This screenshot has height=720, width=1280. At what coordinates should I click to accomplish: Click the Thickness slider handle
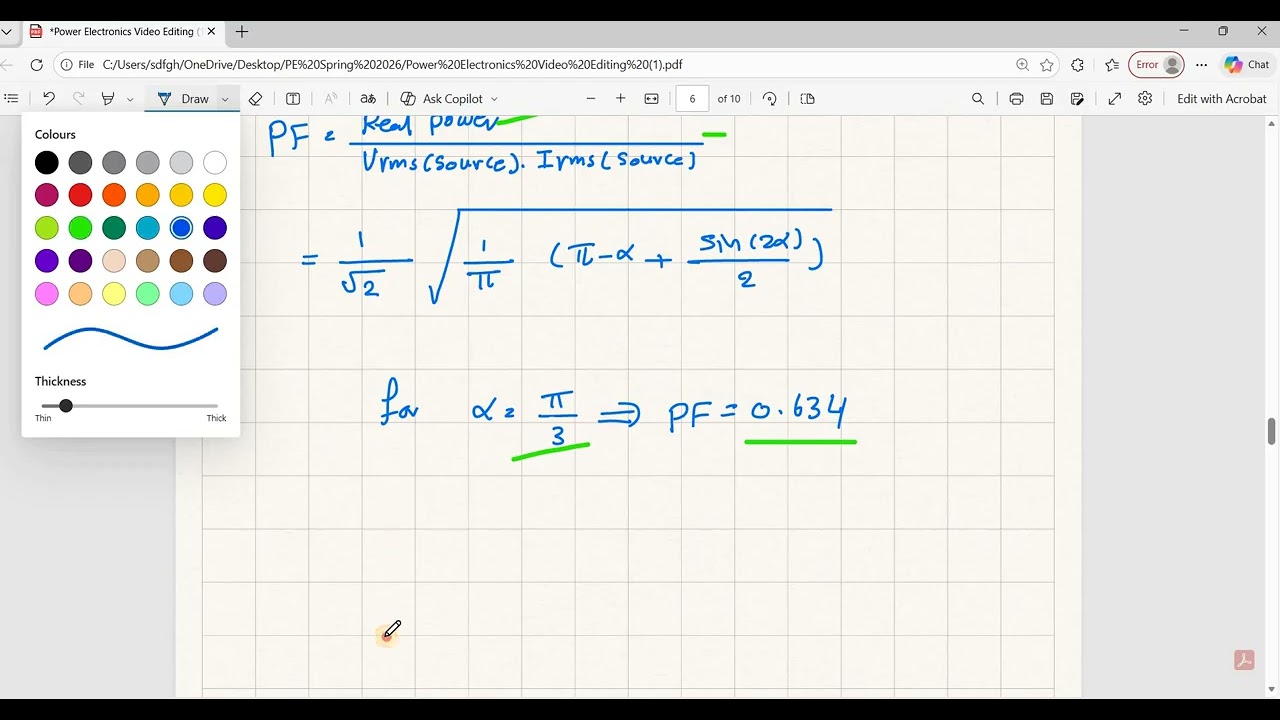pos(66,406)
